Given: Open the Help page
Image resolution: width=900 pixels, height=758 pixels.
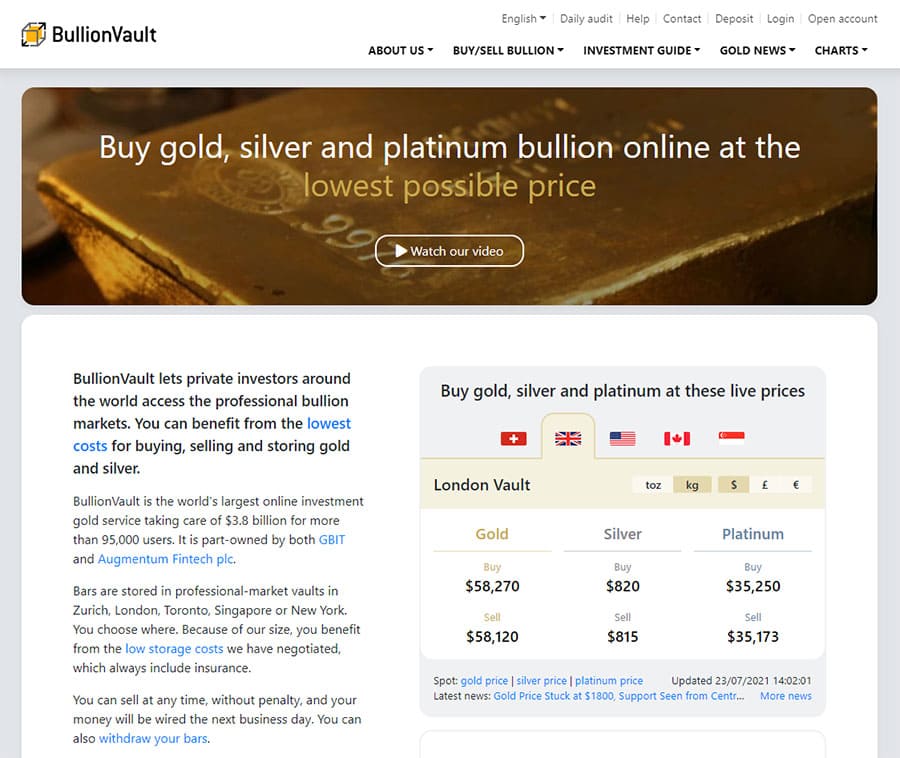Looking at the screenshot, I should (638, 18).
